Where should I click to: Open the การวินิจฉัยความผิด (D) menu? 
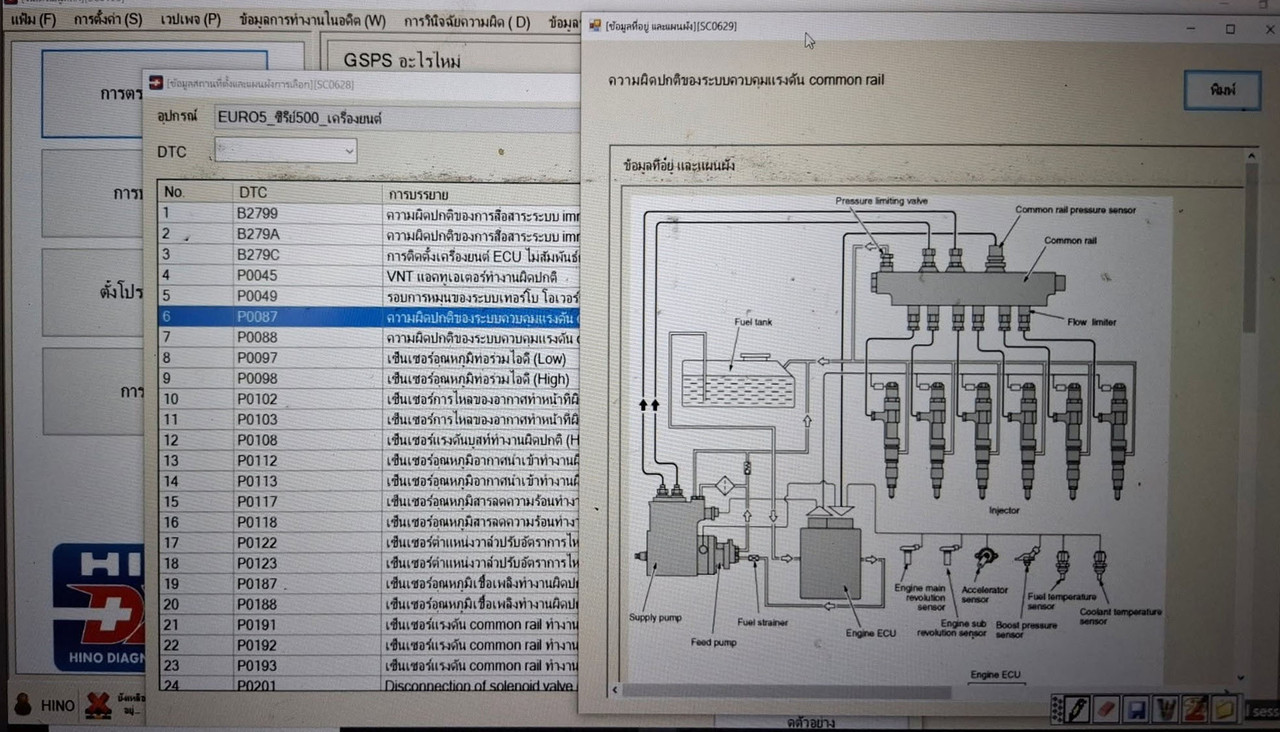coord(467,20)
